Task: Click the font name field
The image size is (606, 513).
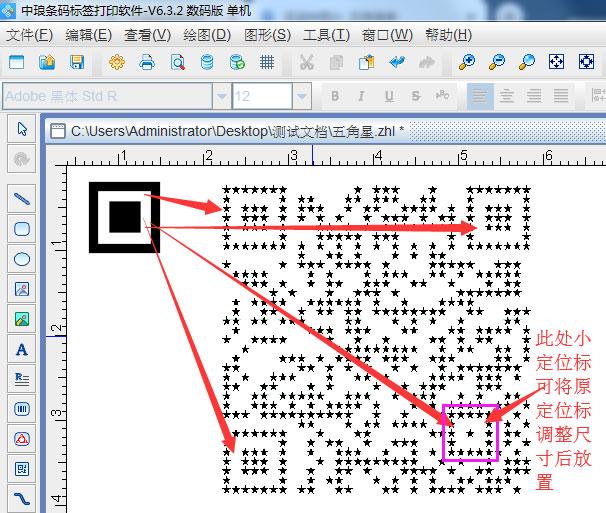Action: pos(107,96)
